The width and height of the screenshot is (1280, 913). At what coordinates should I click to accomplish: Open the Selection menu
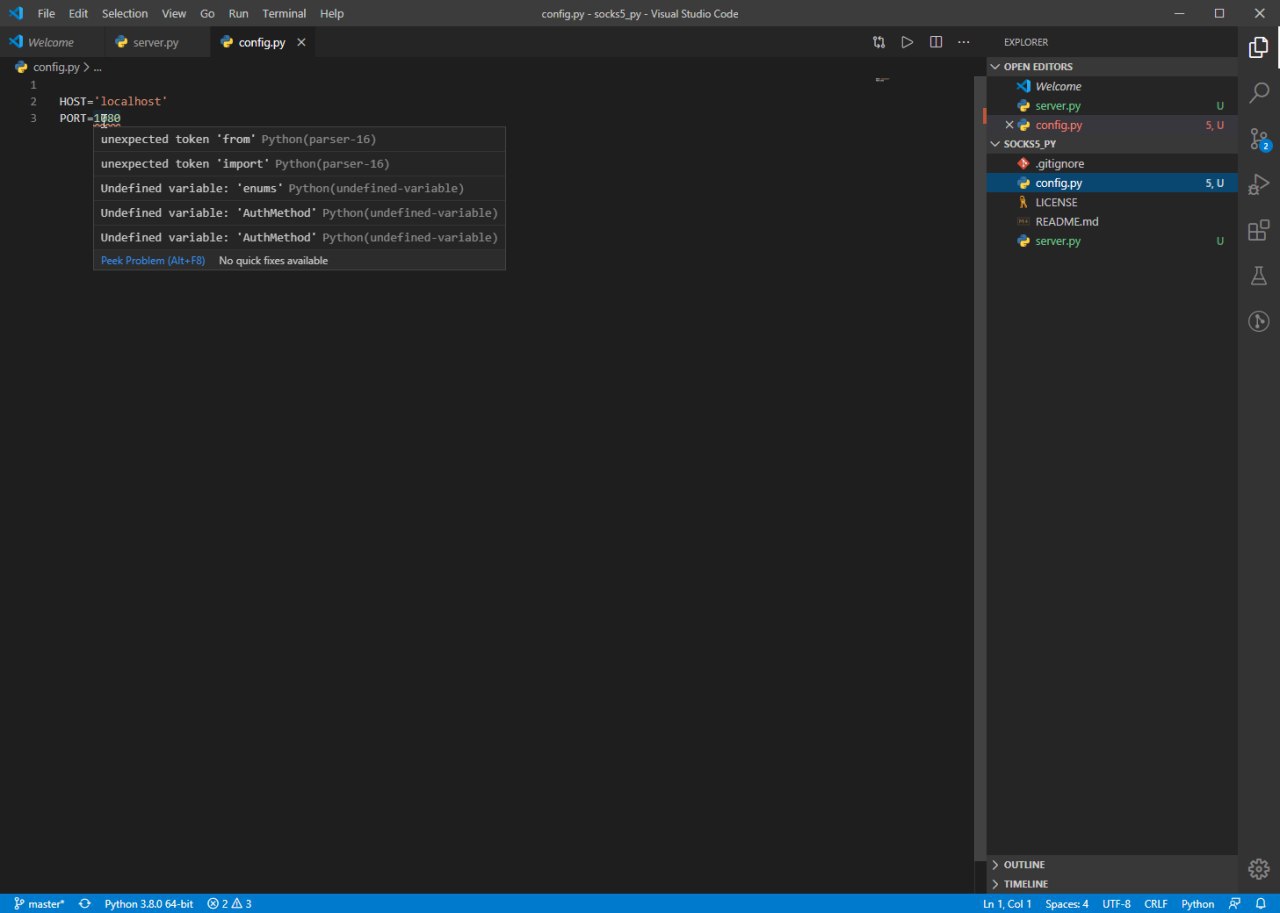pos(125,13)
